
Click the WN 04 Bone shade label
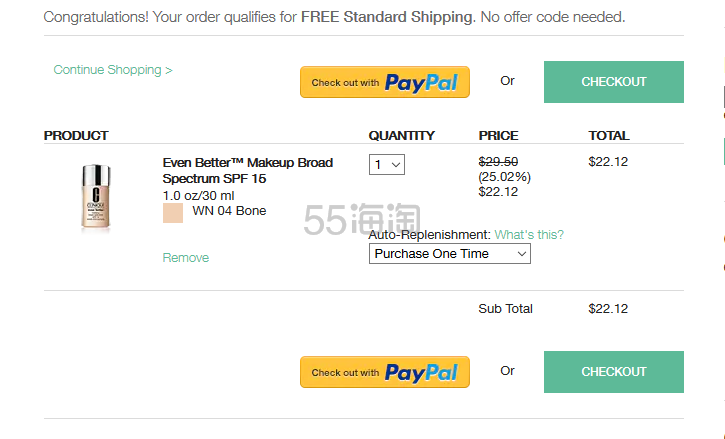coord(229,211)
